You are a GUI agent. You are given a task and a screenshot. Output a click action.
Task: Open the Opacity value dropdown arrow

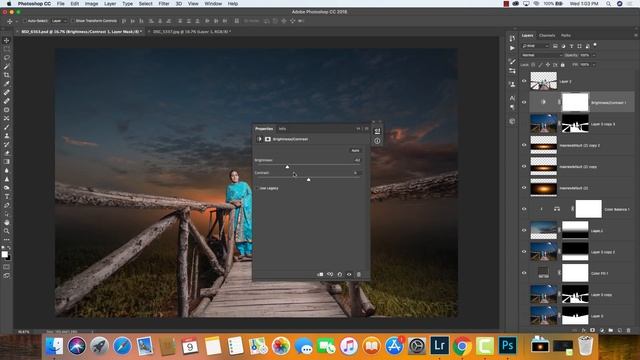click(x=594, y=55)
